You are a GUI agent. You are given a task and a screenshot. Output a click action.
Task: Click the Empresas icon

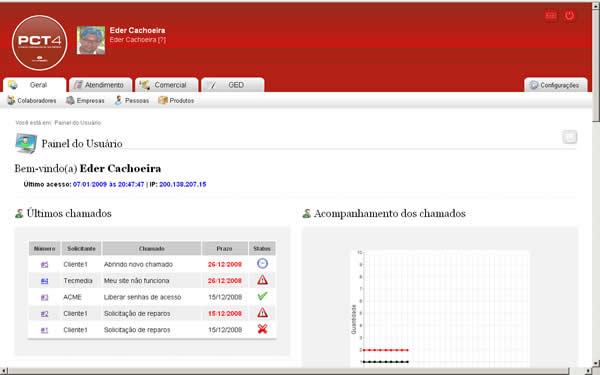(x=70, y=100)
